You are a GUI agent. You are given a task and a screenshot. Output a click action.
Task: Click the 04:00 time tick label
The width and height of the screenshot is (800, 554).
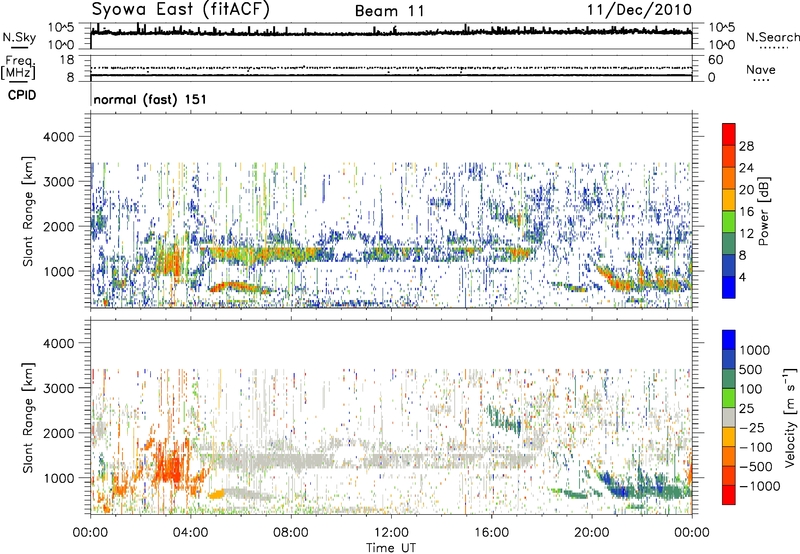[190, 533]
